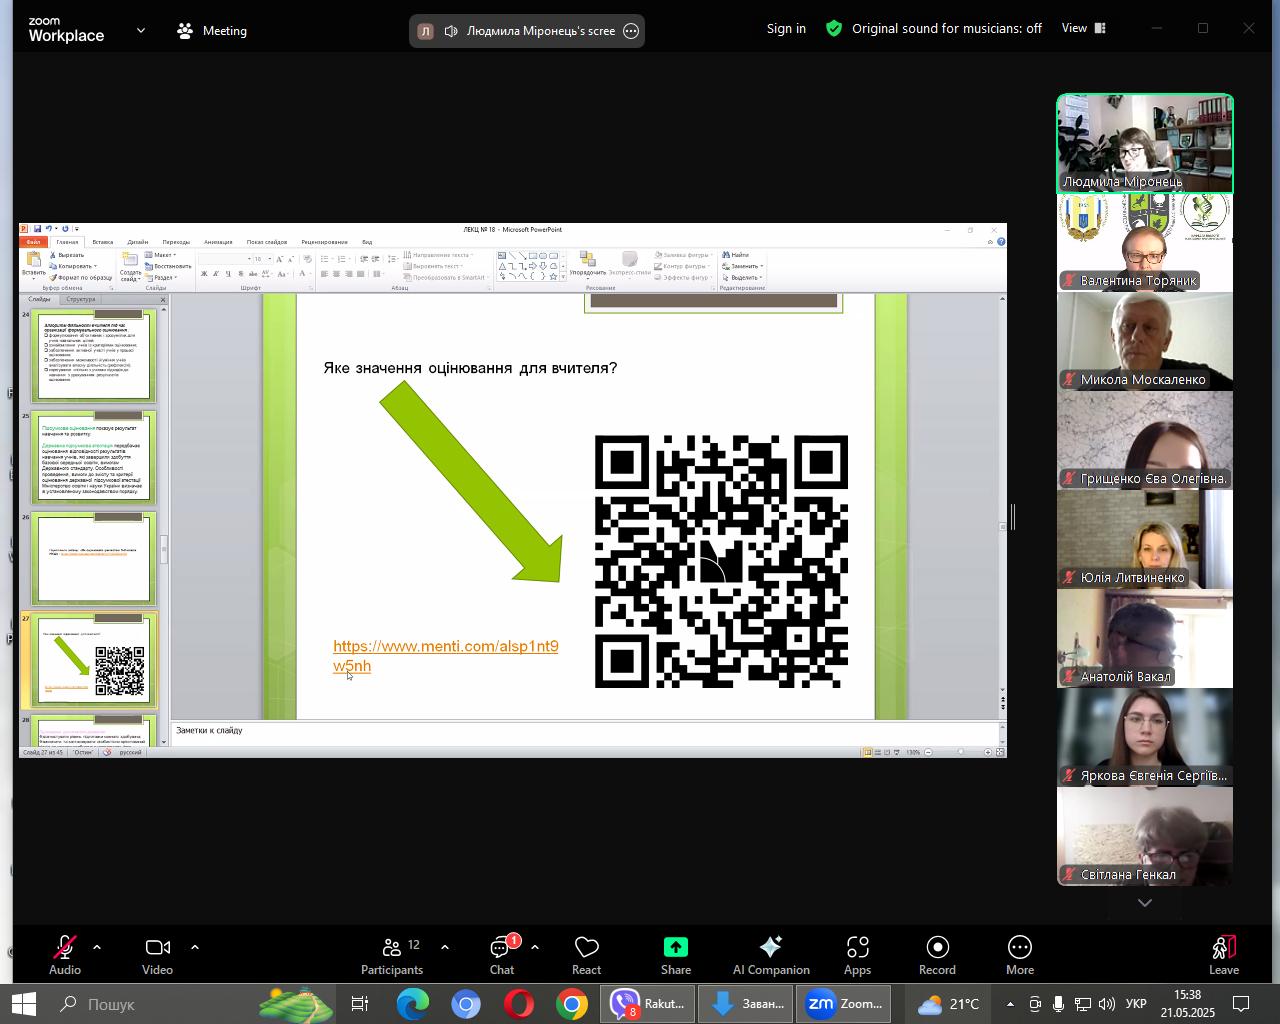Expand caret next to Participants
Screen dimensions: 1280x1024
[445, 947]
